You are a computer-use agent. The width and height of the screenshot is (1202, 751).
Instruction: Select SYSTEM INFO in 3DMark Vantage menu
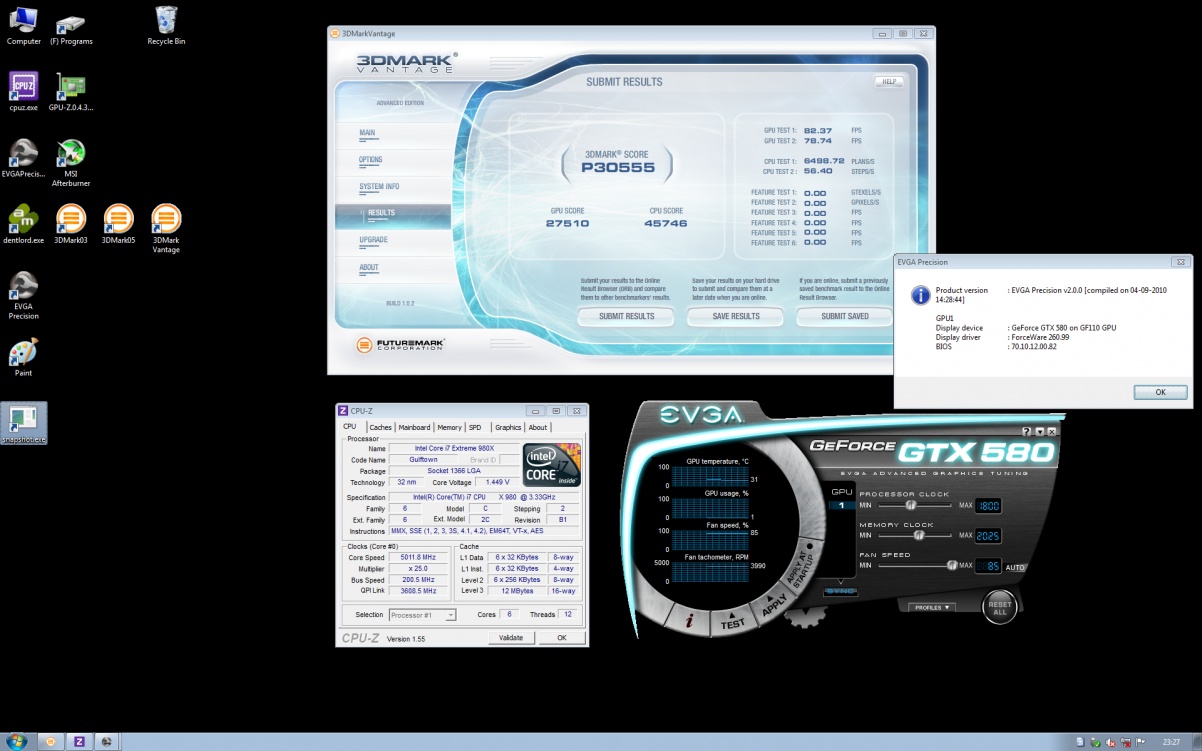tap(379, 187)
